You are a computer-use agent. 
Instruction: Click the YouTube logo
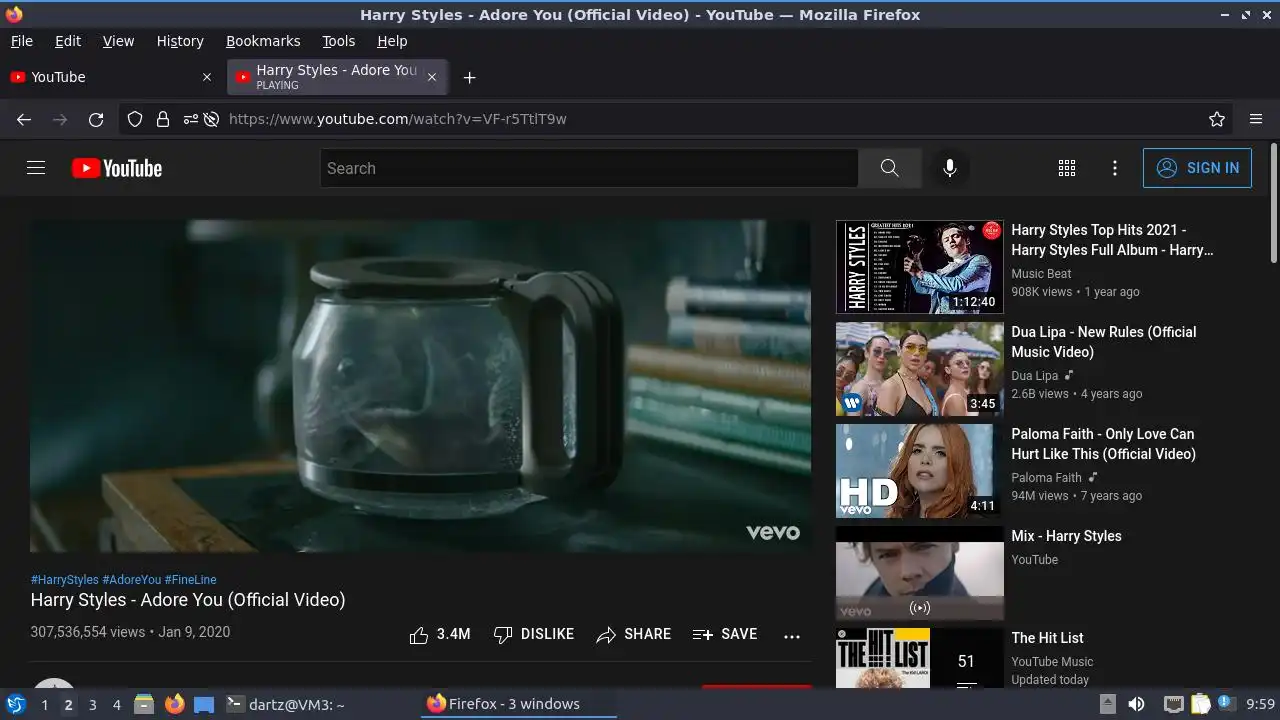pos(117,168)
